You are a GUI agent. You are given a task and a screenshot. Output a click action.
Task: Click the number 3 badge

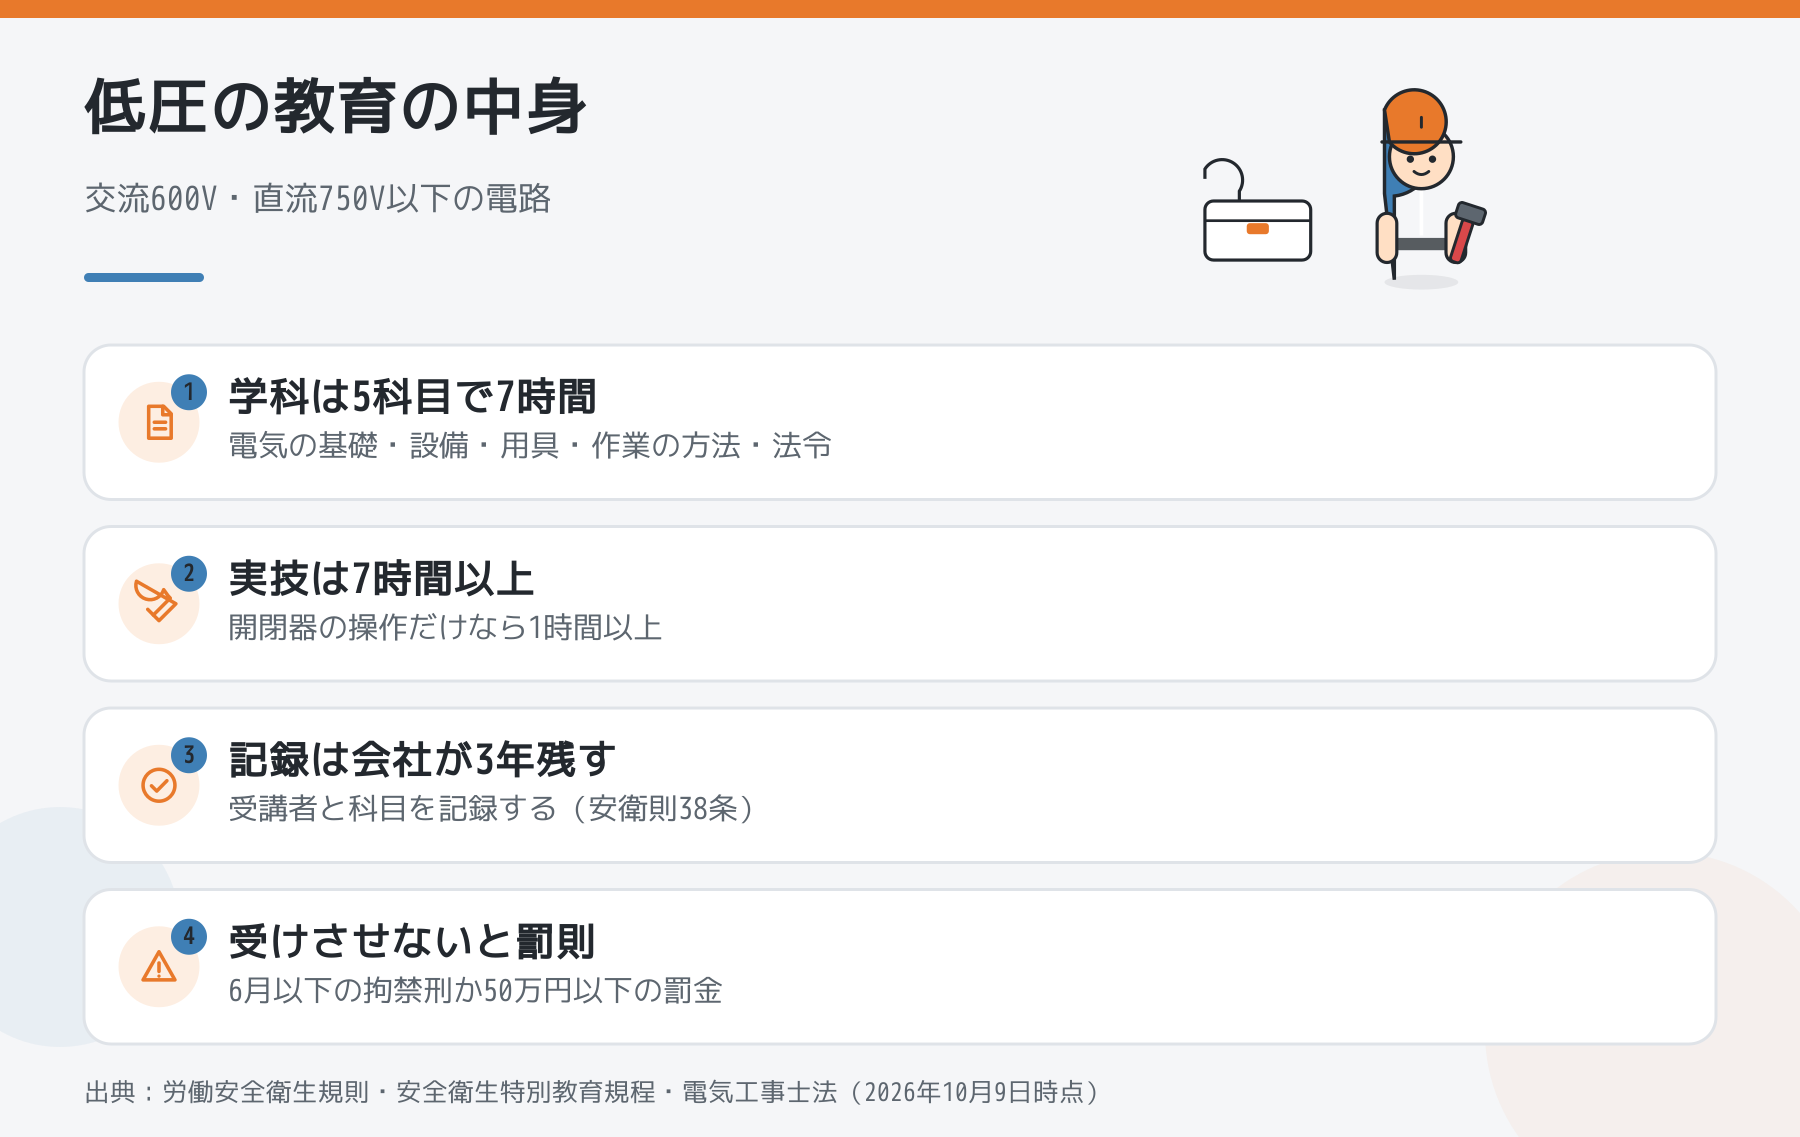coord(189,755)
